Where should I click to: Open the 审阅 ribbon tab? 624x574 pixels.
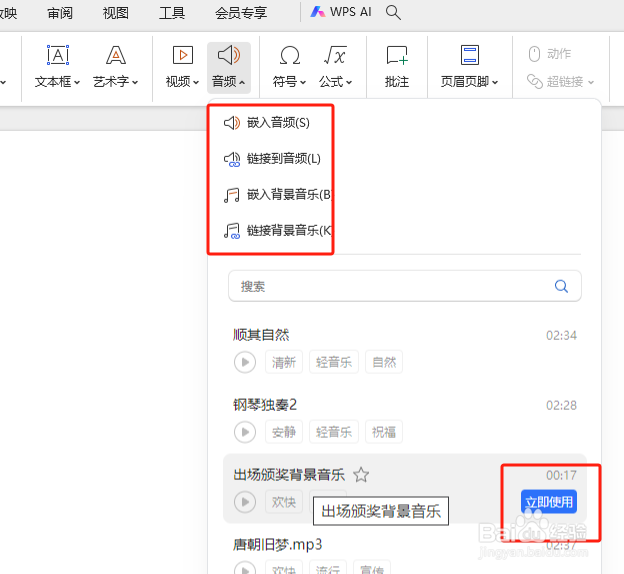click(x=60, y=13)
